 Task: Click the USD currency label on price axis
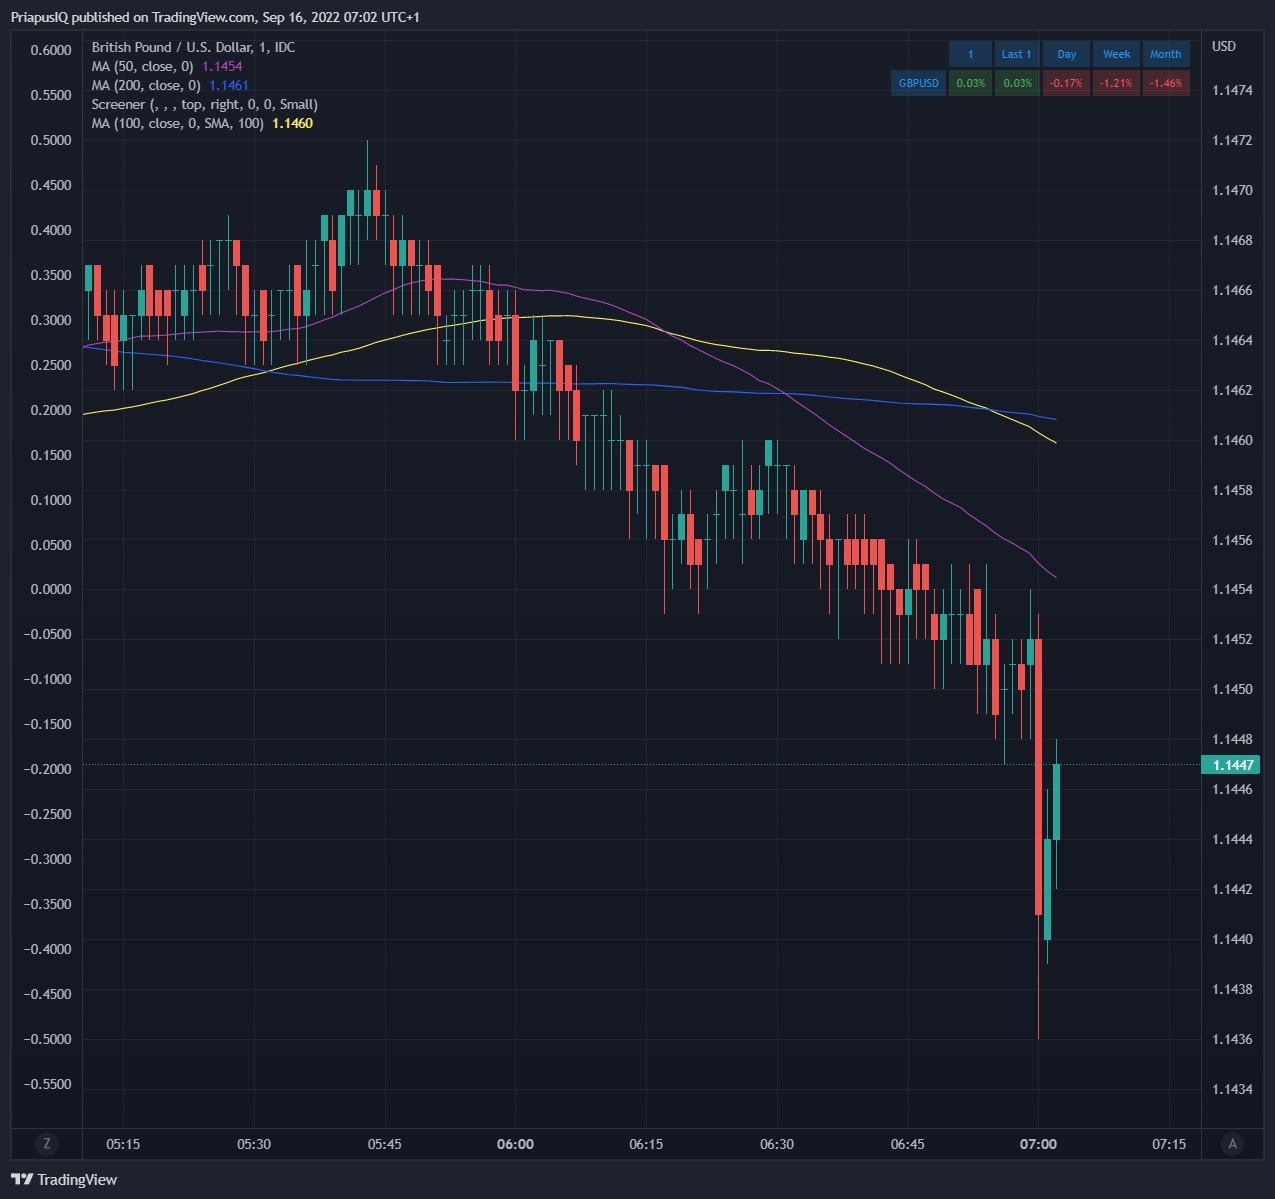[1224, 46]
